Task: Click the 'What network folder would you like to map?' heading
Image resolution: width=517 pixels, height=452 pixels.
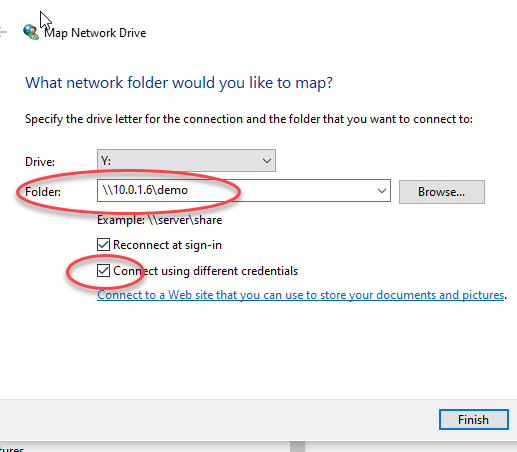Action: 179,83
